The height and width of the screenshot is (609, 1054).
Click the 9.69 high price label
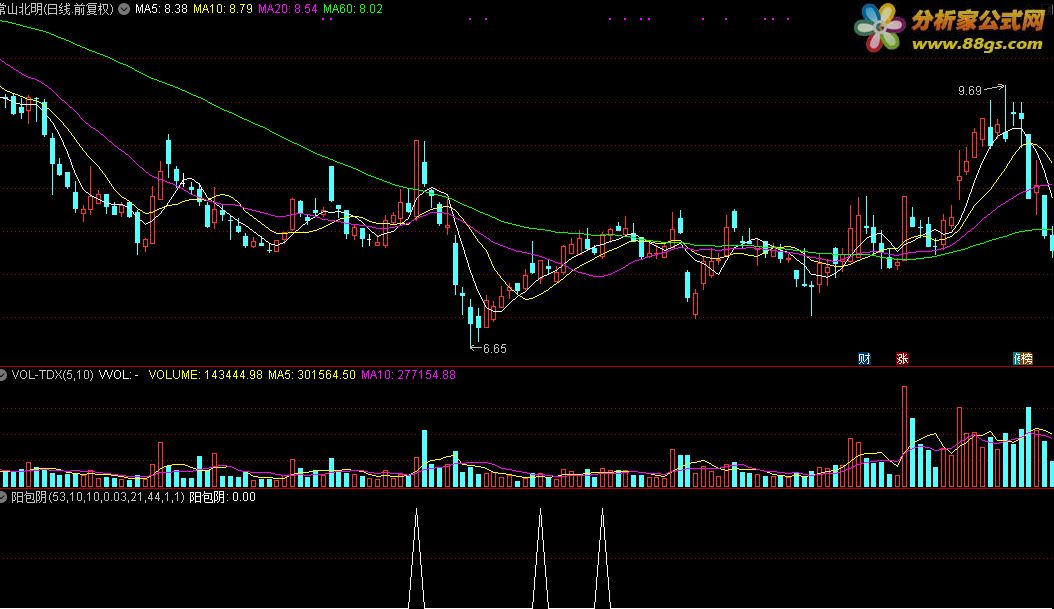click(x=970, y=91)
